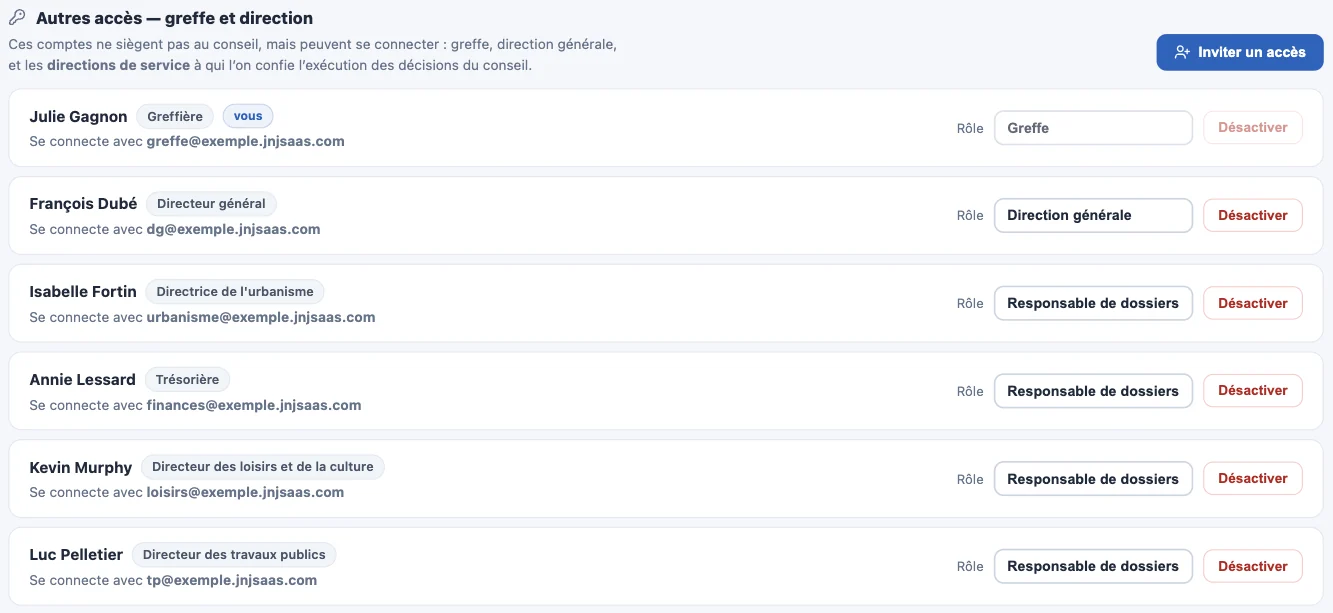Click the Directeur des loisirs et de la culture badge

[x=262, y=467]
